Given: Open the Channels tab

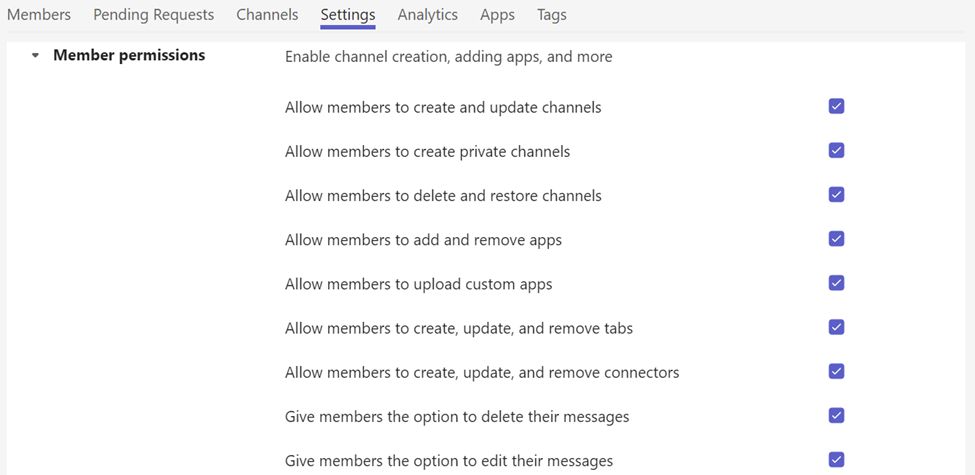Looking at the screenshot, I should pyautogui.click(x=267, y=15).
